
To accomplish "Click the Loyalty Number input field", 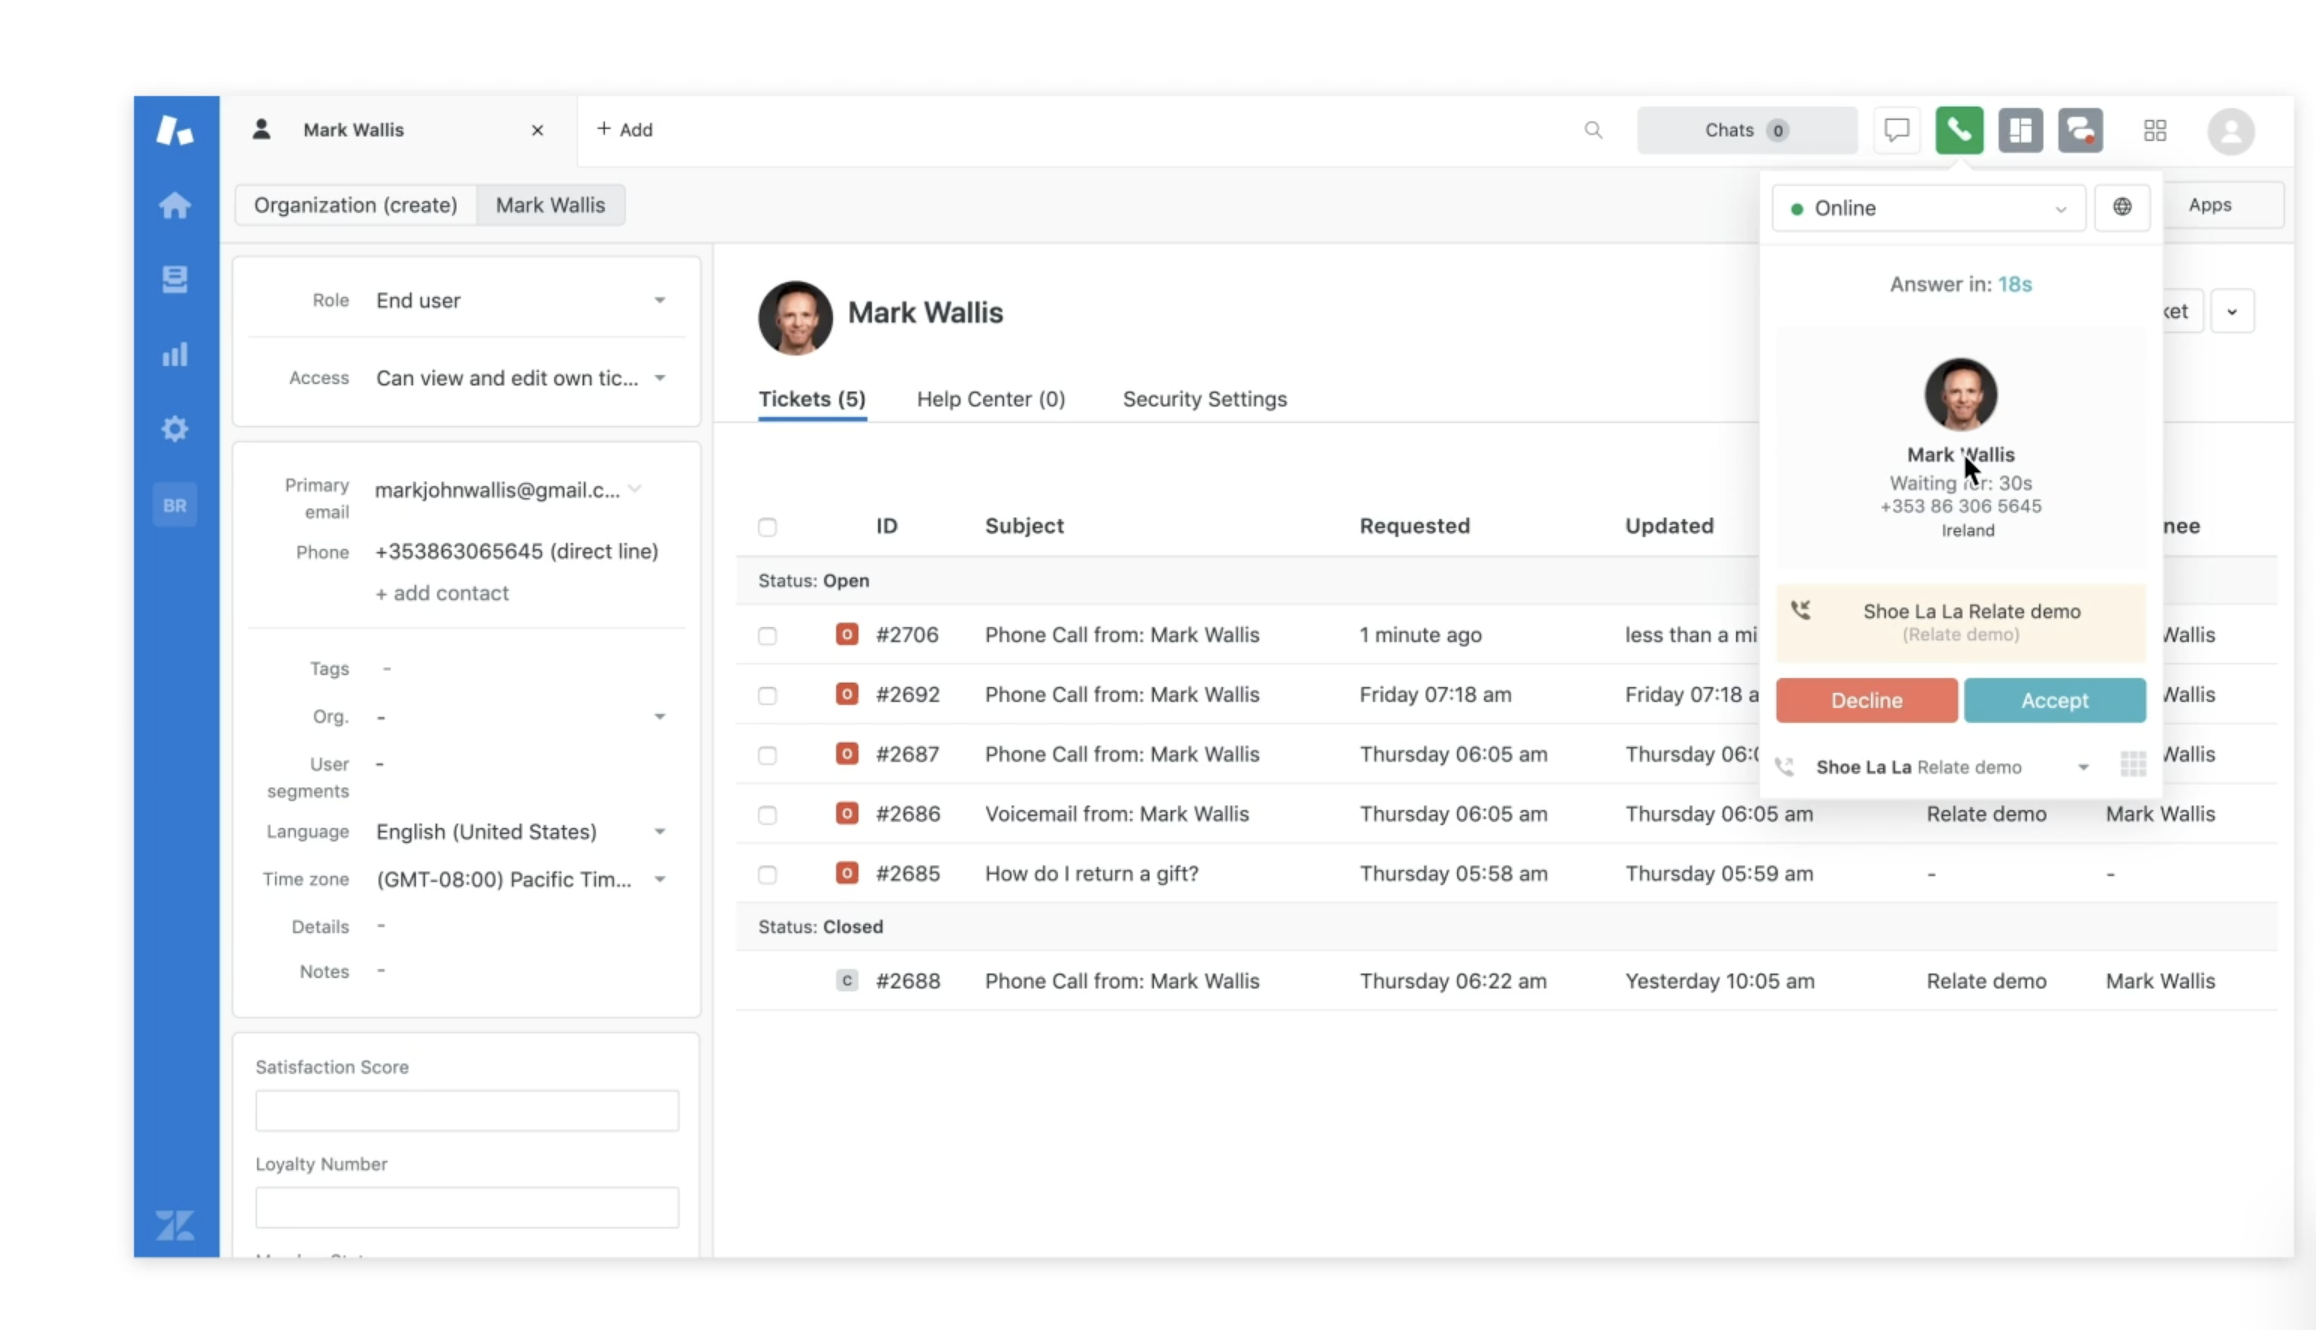I will 467,1208.
